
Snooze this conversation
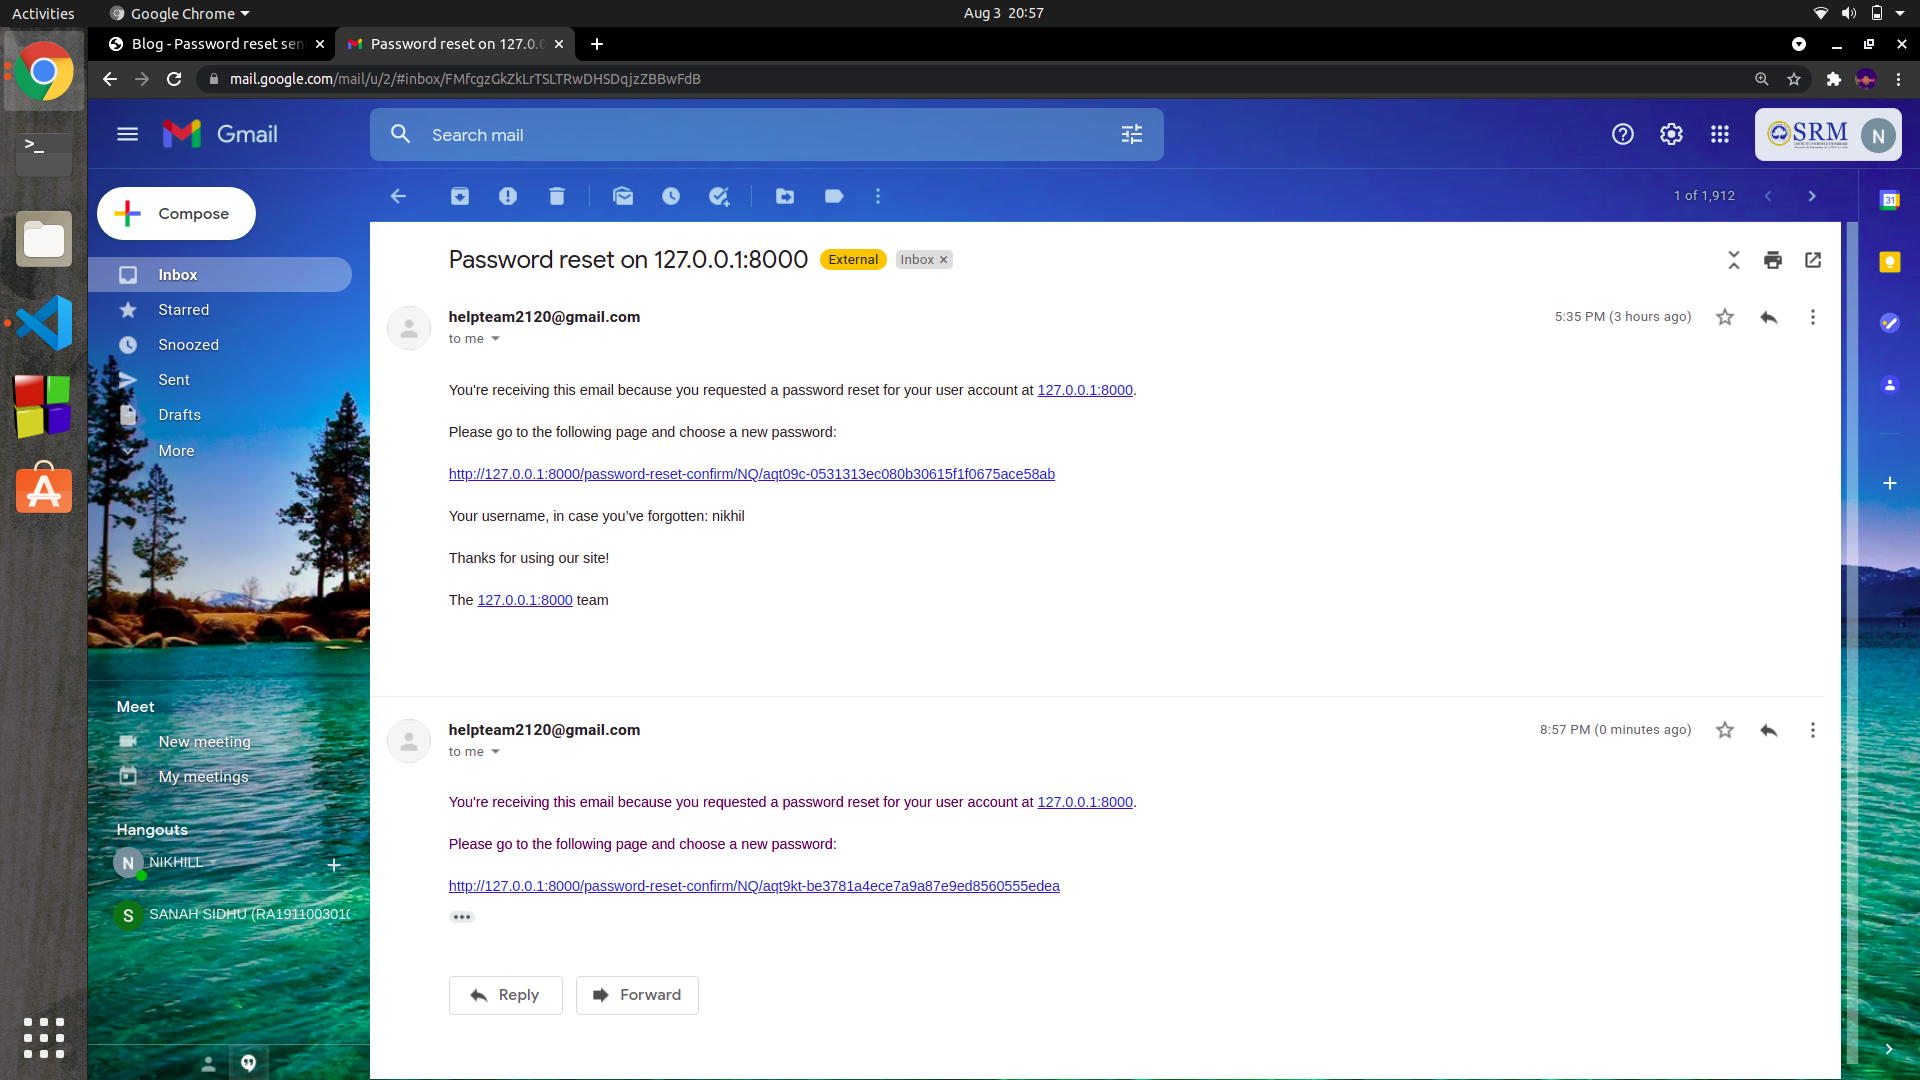click(x=671, y=196)
